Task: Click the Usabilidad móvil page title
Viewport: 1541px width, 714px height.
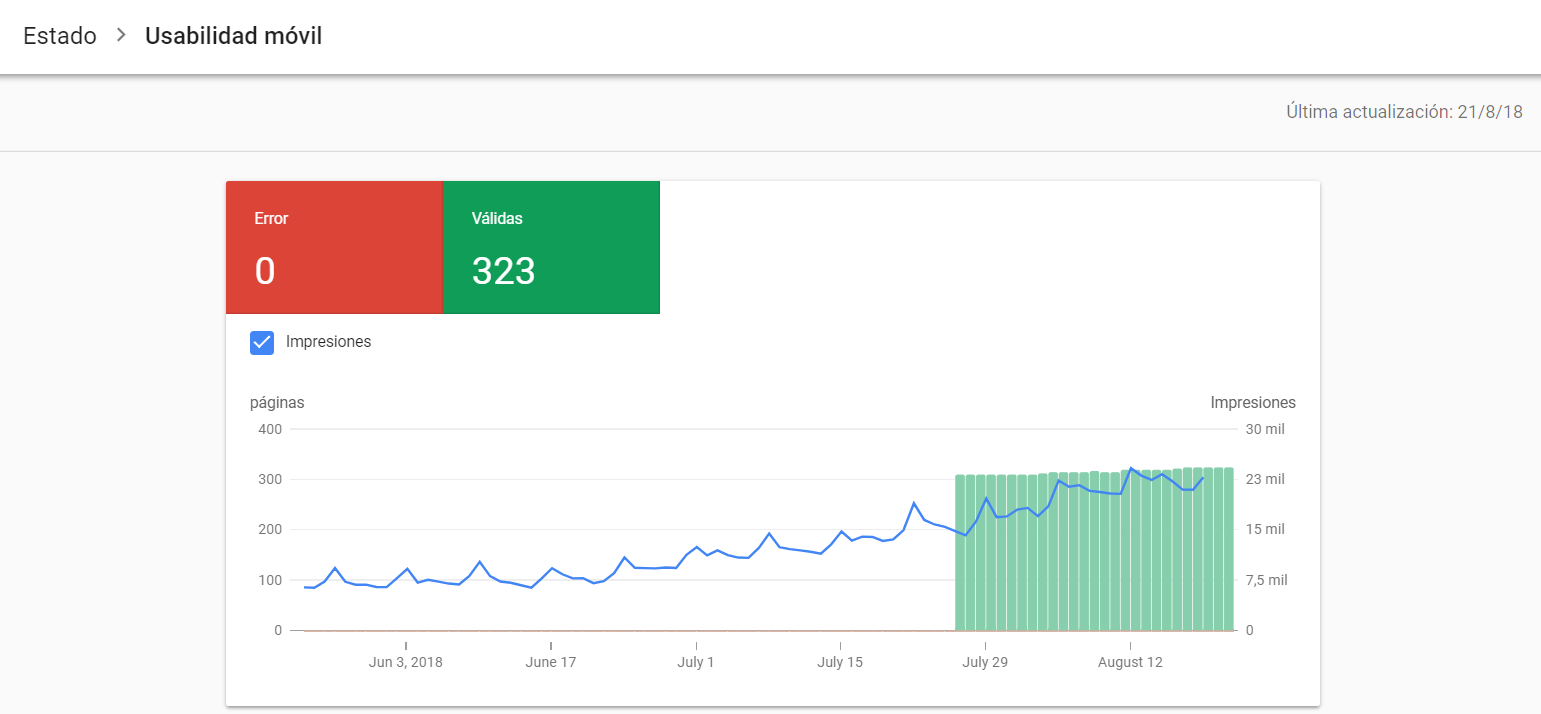Action: (x=233, y=36)
